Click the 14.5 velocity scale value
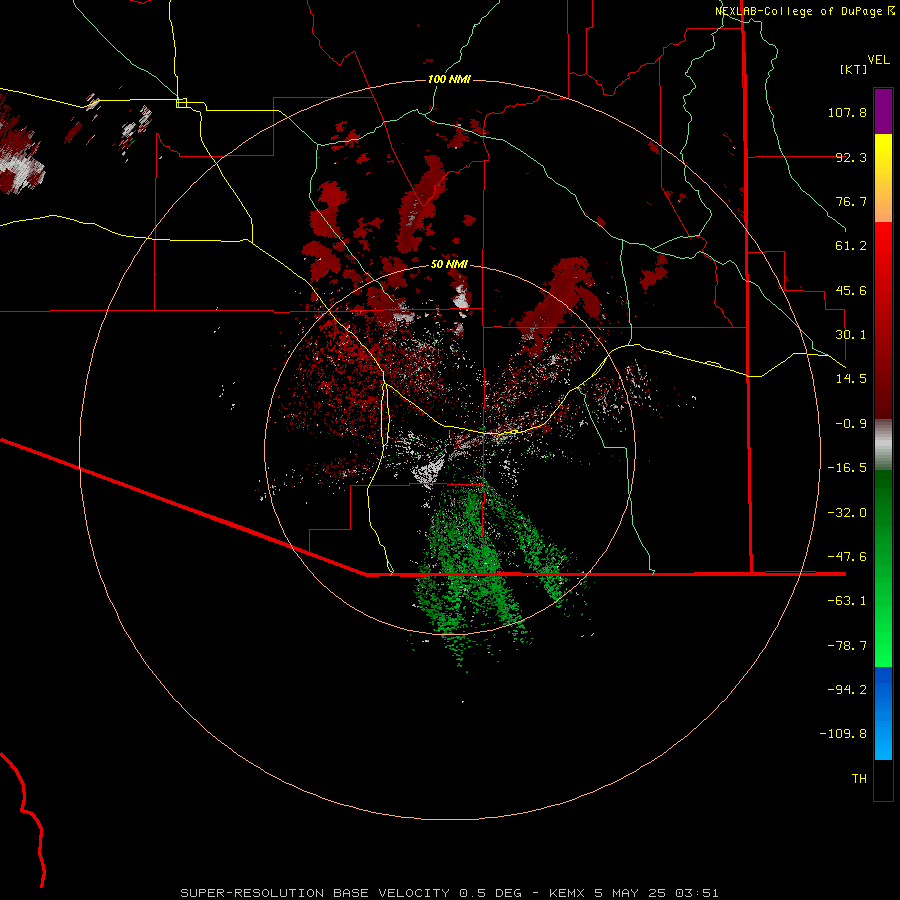 (x=851, y=379)
